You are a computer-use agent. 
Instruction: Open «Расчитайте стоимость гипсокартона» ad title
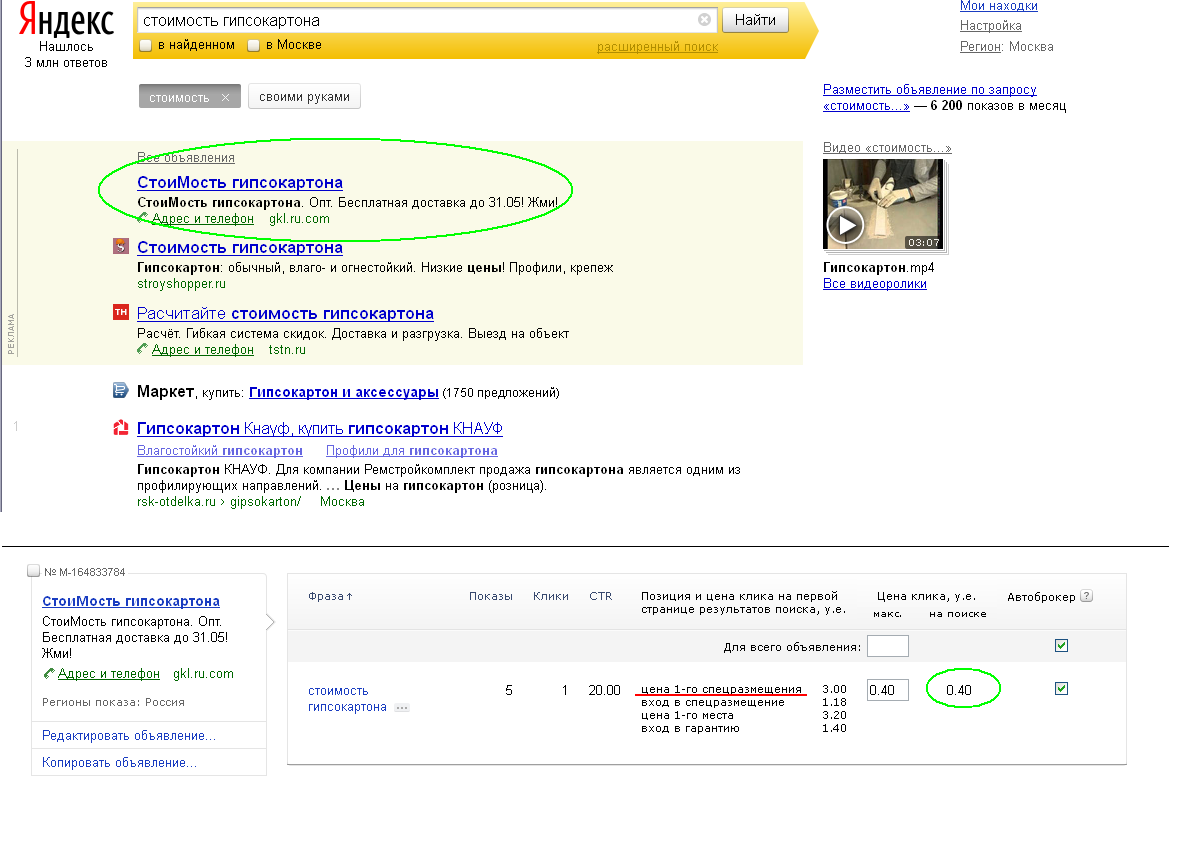(x=285, y=313)
